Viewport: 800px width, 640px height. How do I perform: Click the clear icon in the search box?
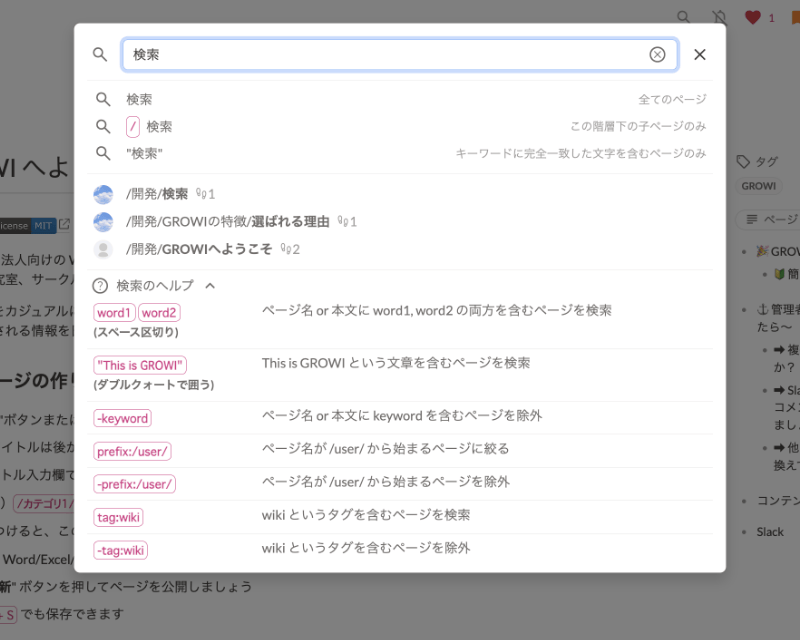(657, 54)
